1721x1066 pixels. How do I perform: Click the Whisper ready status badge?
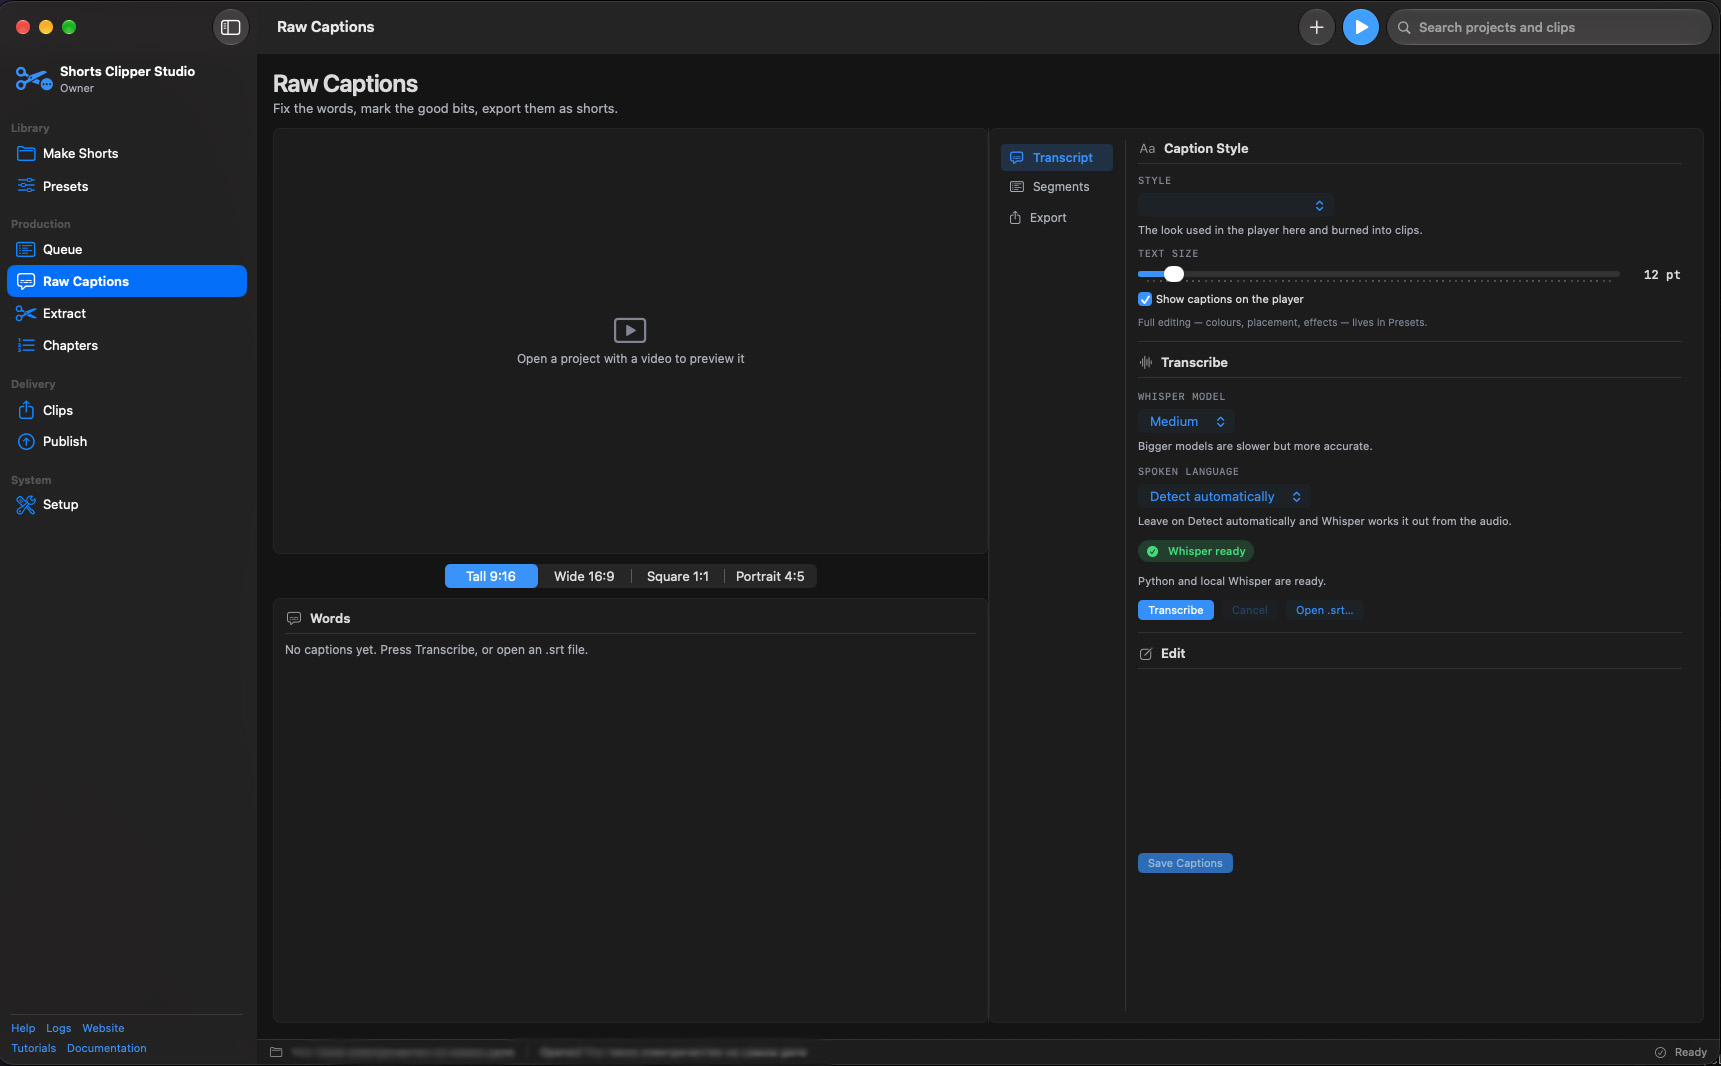[1196, 551]
